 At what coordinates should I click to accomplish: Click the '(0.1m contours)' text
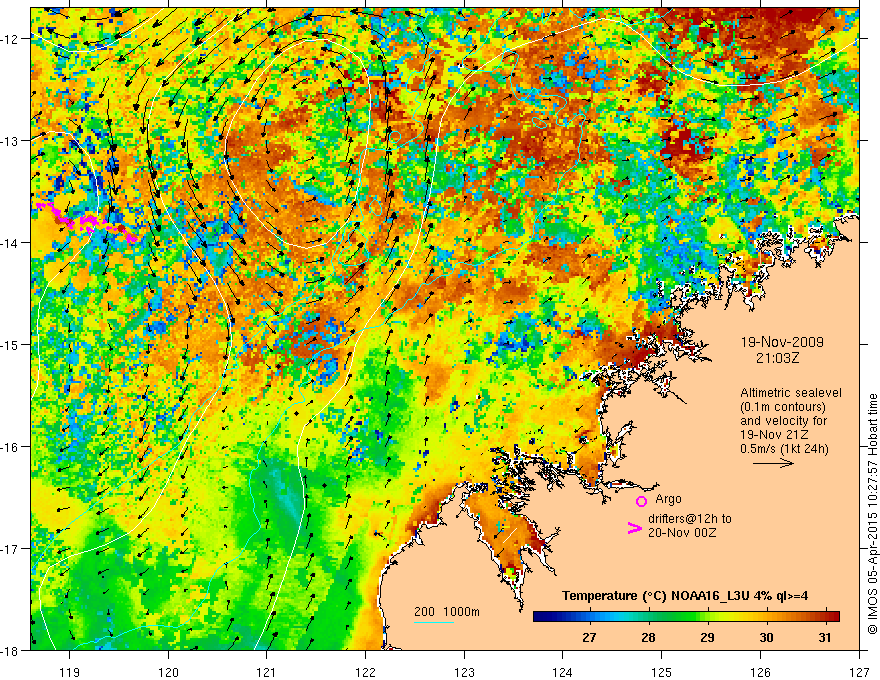(783, 407)
